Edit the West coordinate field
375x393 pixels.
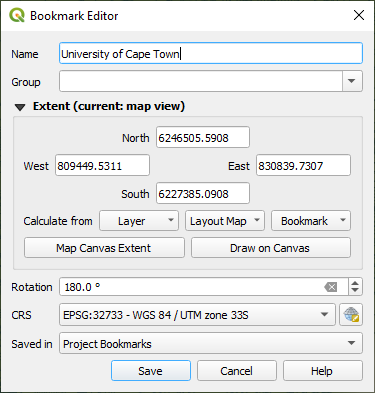pos(102,165)
